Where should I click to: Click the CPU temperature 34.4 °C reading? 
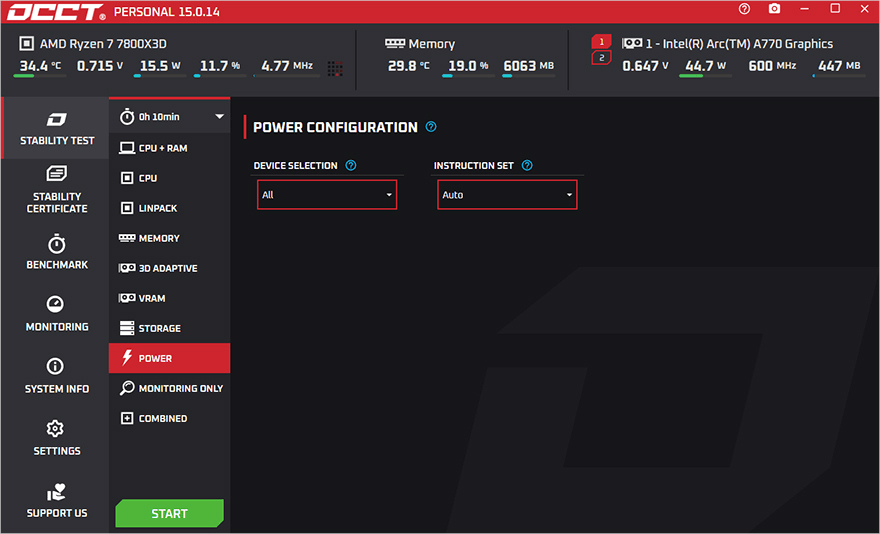(40, 66)
